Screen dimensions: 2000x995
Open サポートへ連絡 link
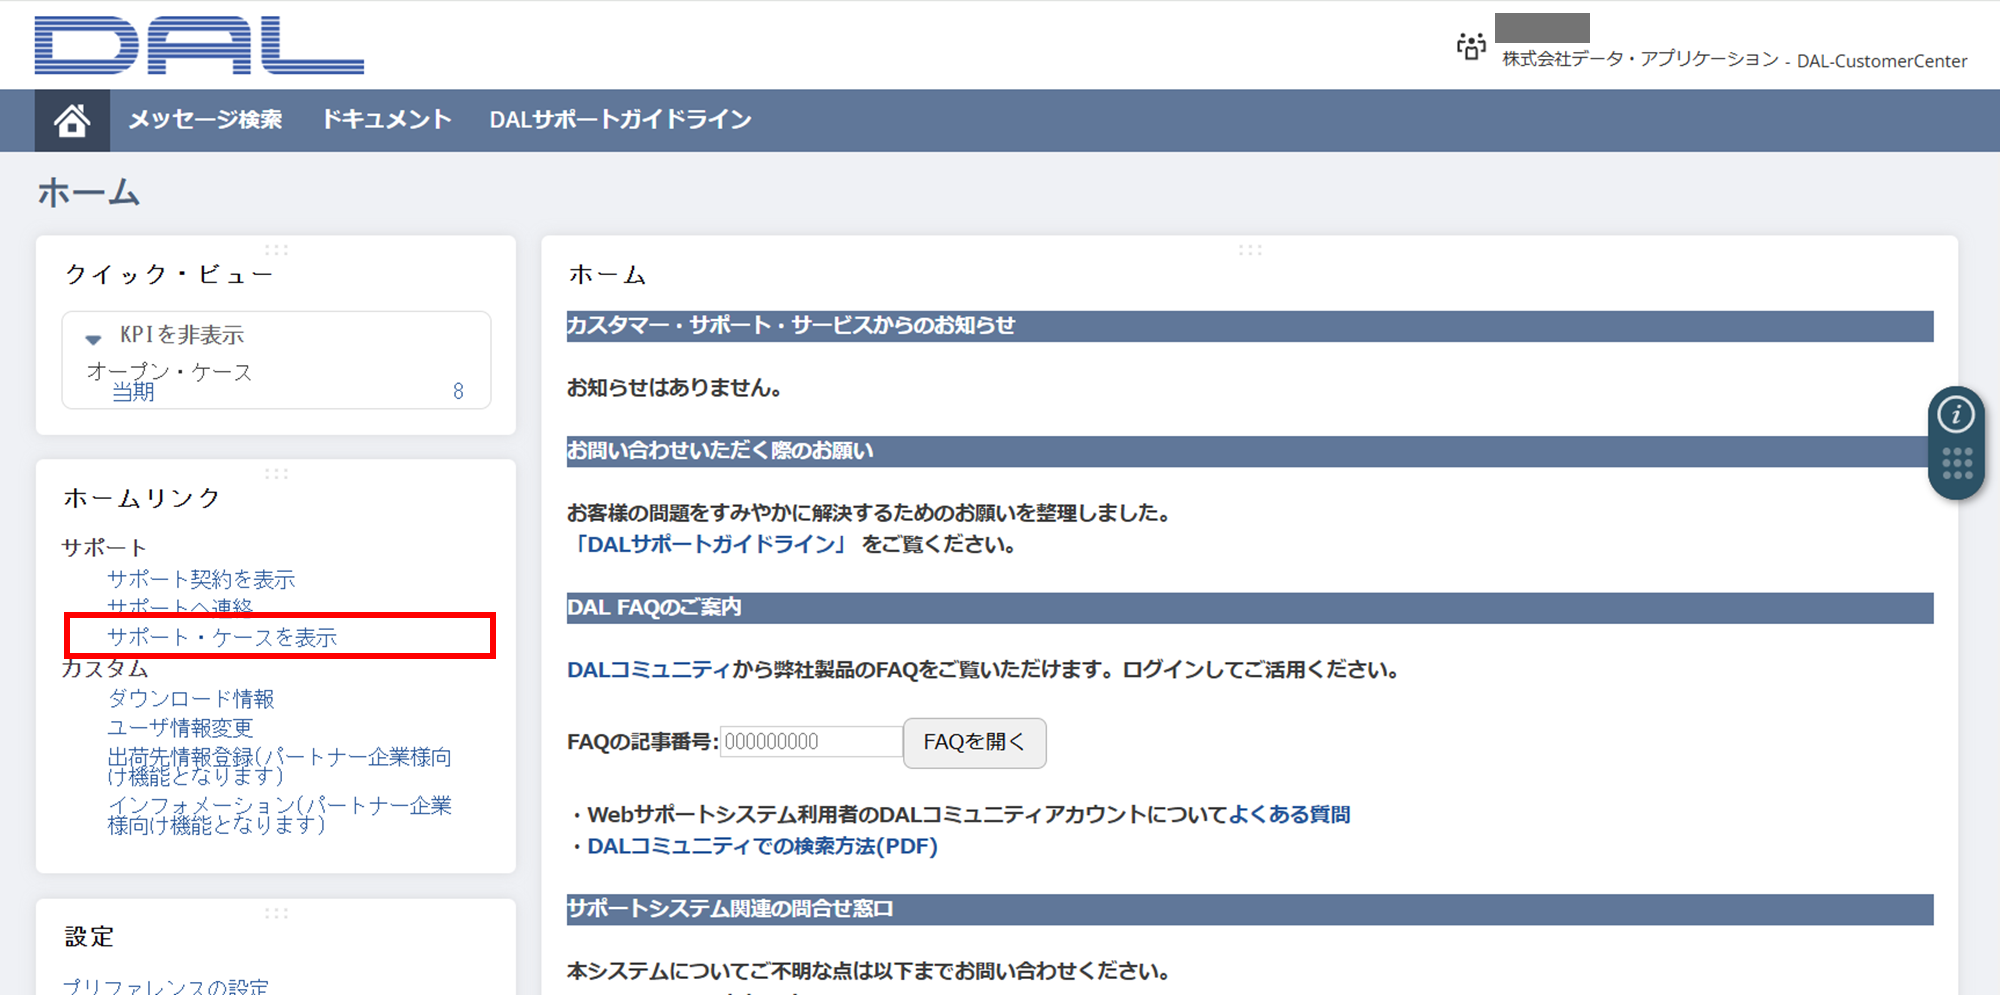180,606
